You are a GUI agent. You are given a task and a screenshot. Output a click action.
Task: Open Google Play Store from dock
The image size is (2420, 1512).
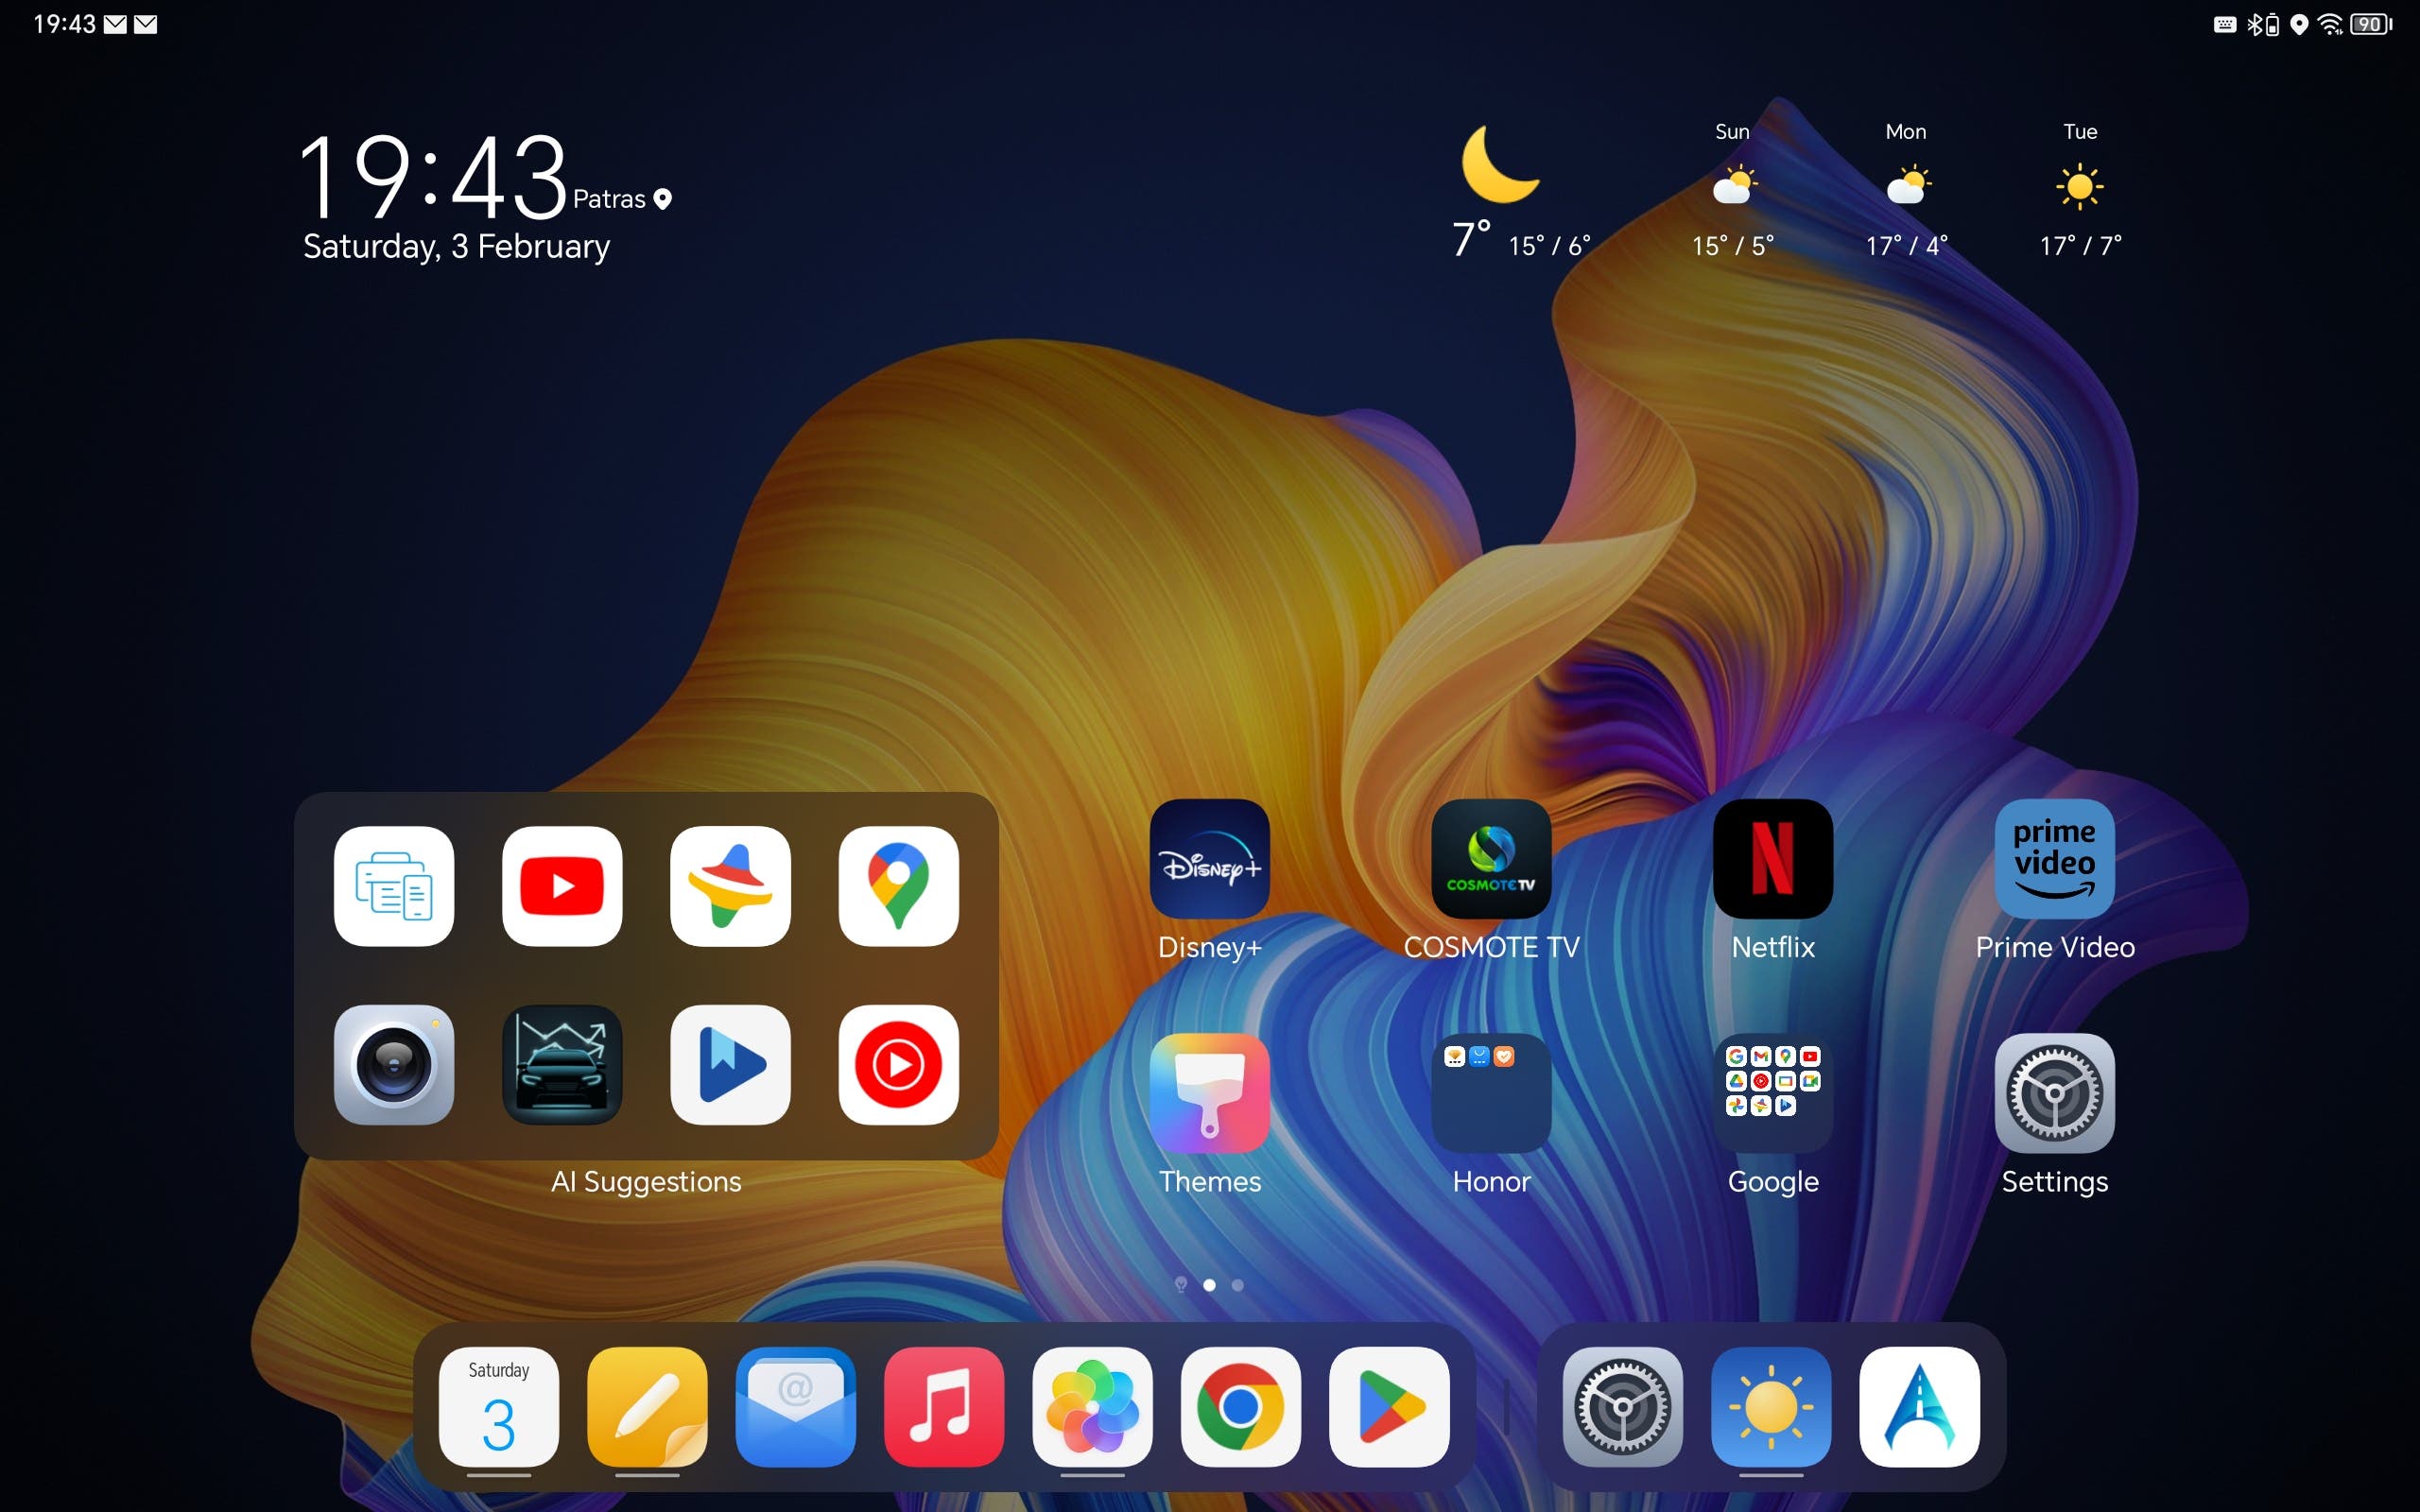(x=1389, y=1407)
